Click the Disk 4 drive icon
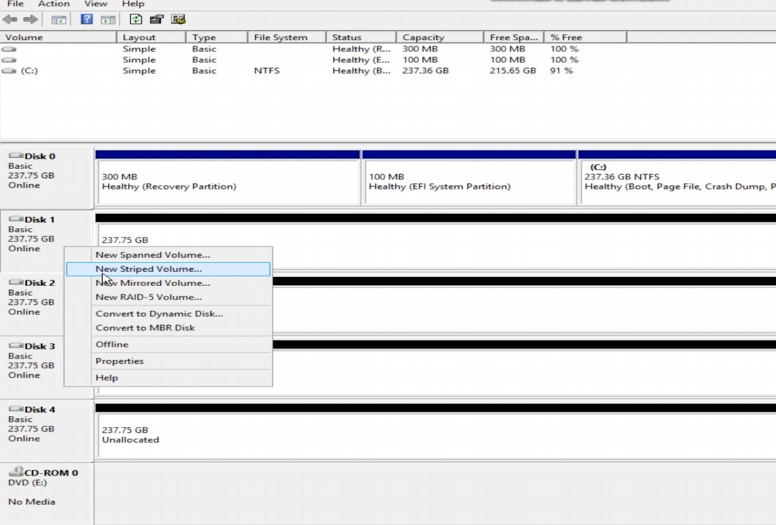 tap(16, 409)
